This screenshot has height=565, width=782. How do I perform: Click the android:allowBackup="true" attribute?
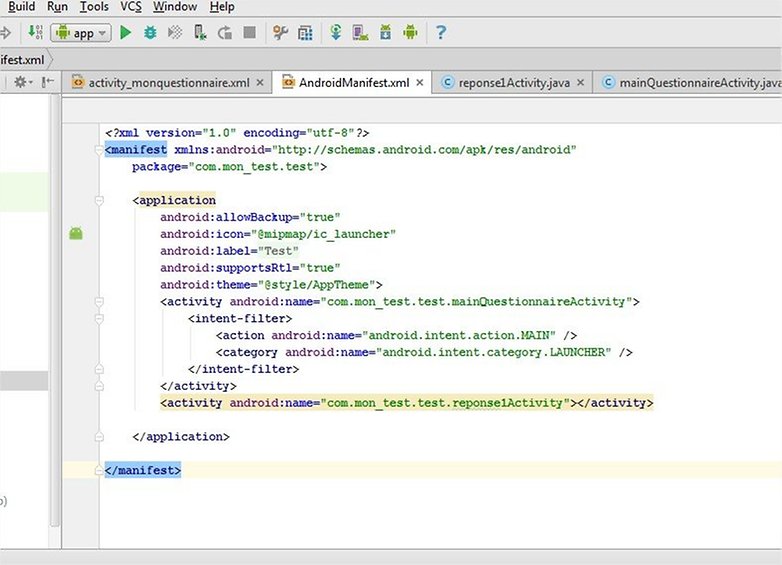pos(250,217)
